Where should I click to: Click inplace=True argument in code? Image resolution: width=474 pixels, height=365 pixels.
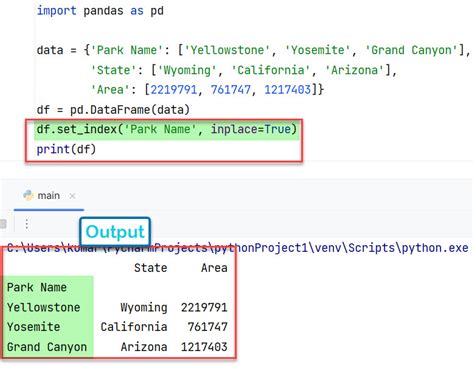(x=251, y=129)
